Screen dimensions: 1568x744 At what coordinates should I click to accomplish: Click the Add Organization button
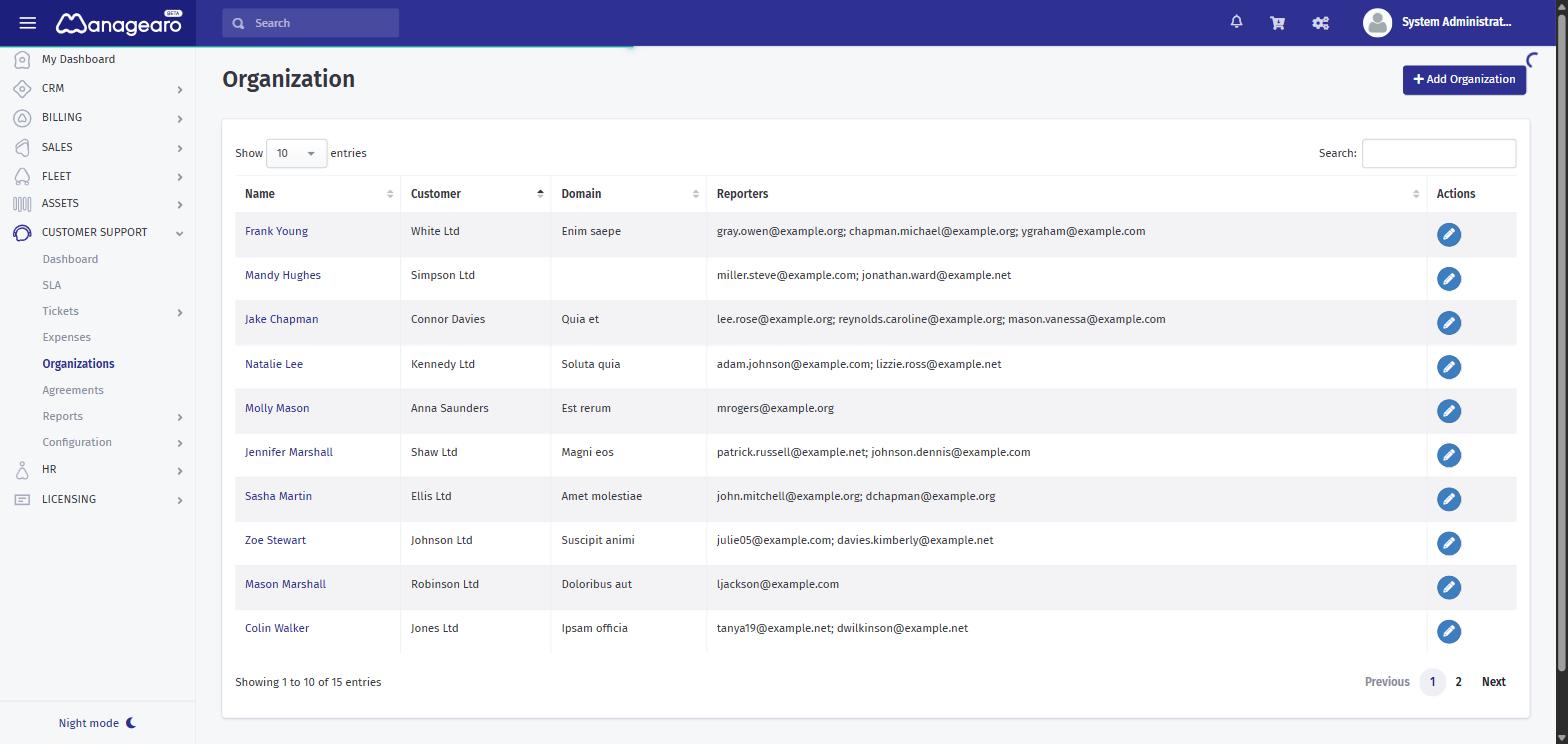1464,79
